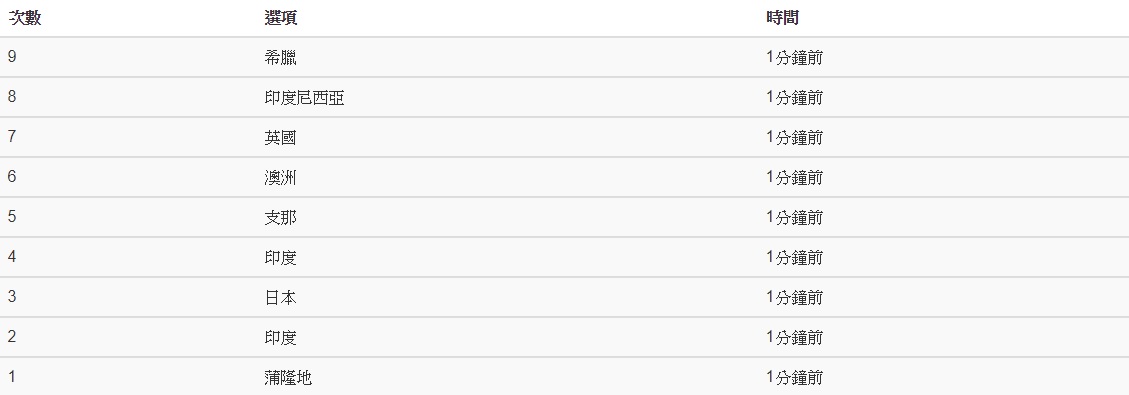Image resolution: width=1129 pixels, height=395 pixels.
Task: Click the number 8 in 次數 column
Action: point(12,97)
